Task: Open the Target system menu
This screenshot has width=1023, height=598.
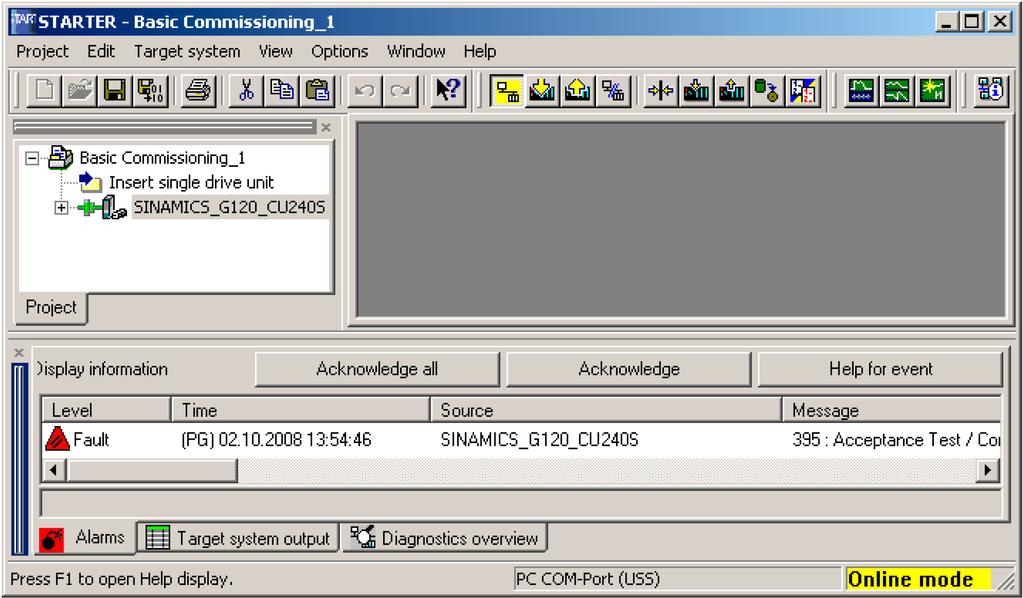Action: click(x=187, y=51)
